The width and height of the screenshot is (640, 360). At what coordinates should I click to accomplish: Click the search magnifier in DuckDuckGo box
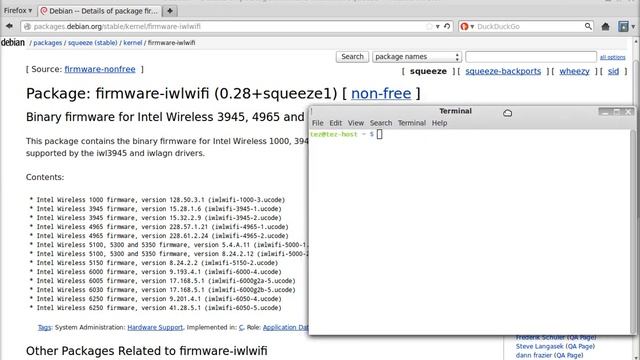coord(588,26)
